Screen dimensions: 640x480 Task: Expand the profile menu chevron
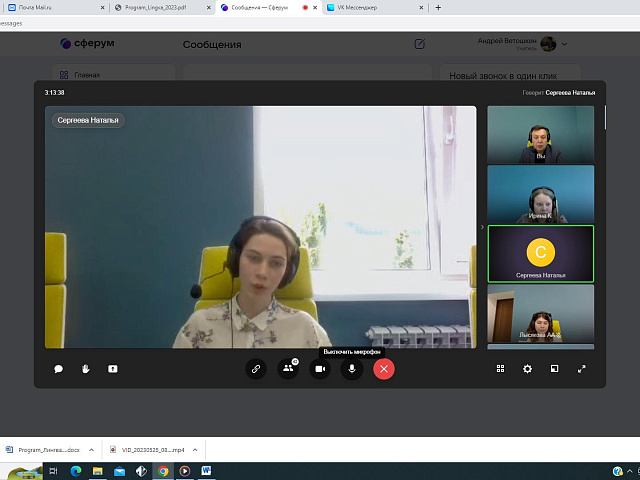(x=565, y=44)
